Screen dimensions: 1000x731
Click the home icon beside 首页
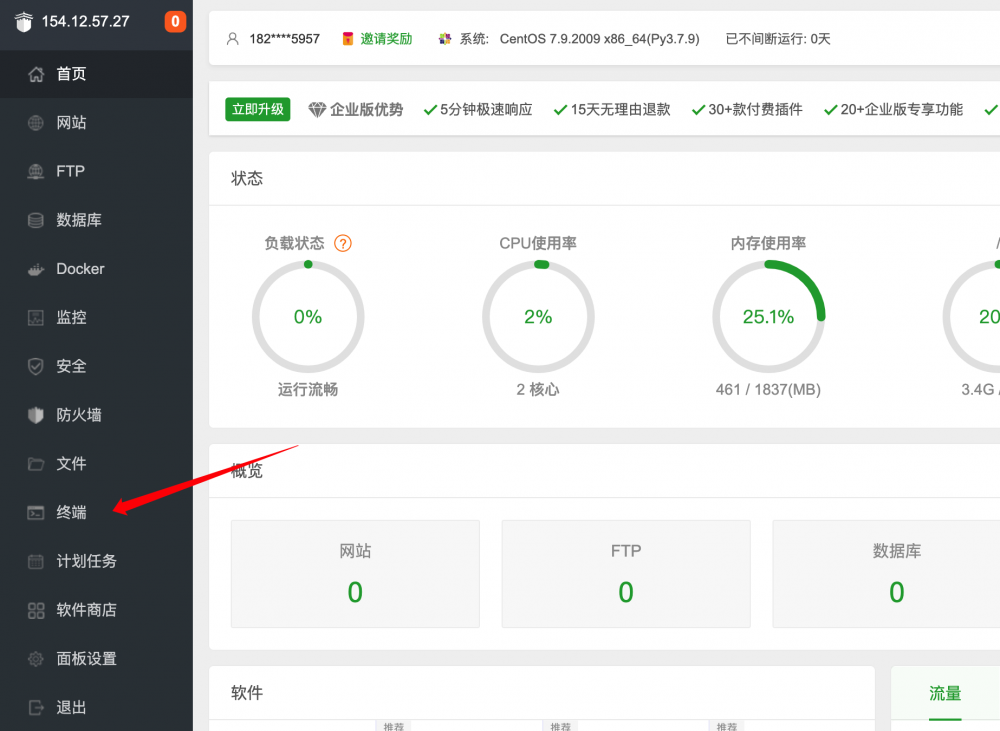pos(36,74)
